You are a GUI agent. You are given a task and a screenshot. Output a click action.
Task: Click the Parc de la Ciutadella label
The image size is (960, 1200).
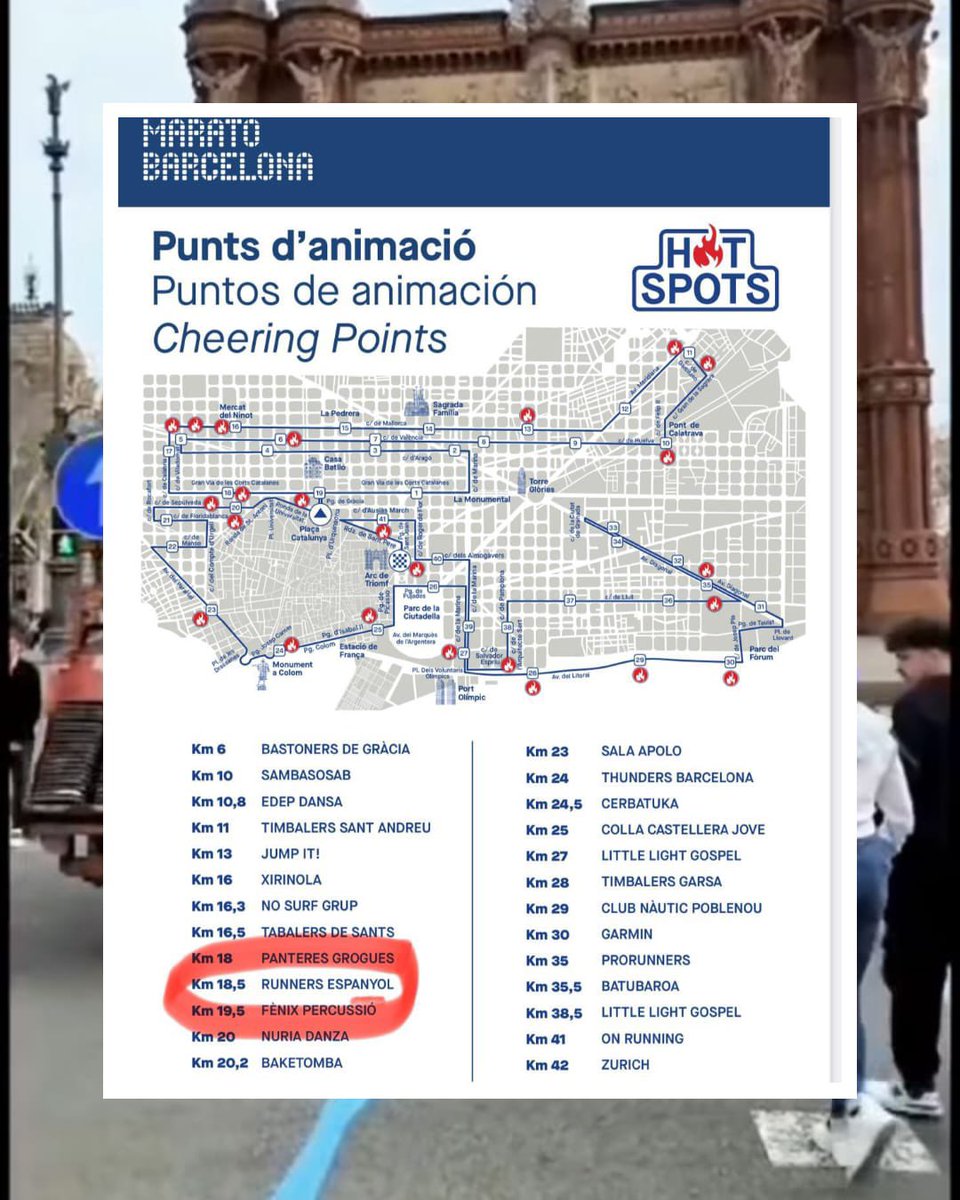tap(421, 611)
